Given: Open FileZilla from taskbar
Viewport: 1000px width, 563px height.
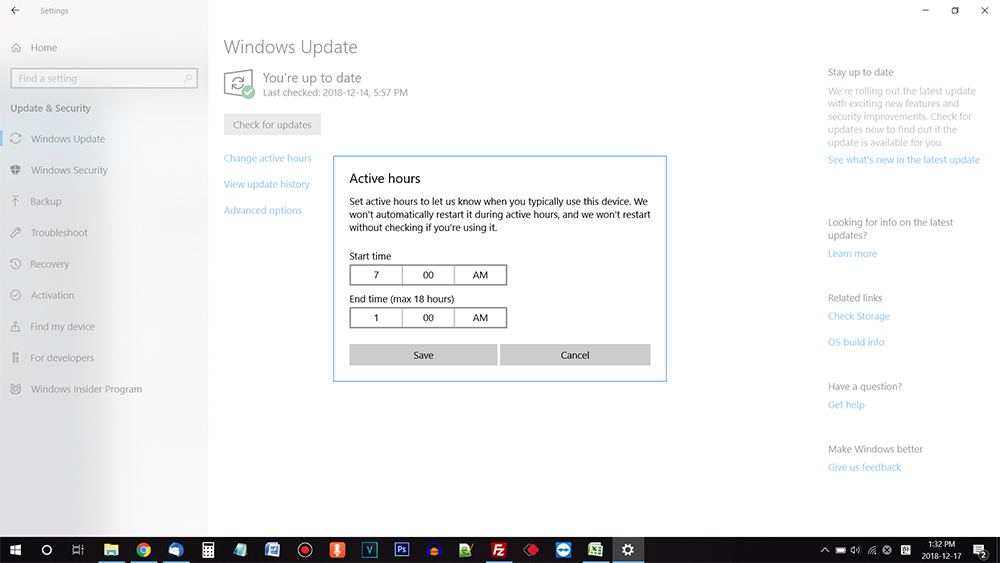Looking at the screenshot, I should coord(499,550).
